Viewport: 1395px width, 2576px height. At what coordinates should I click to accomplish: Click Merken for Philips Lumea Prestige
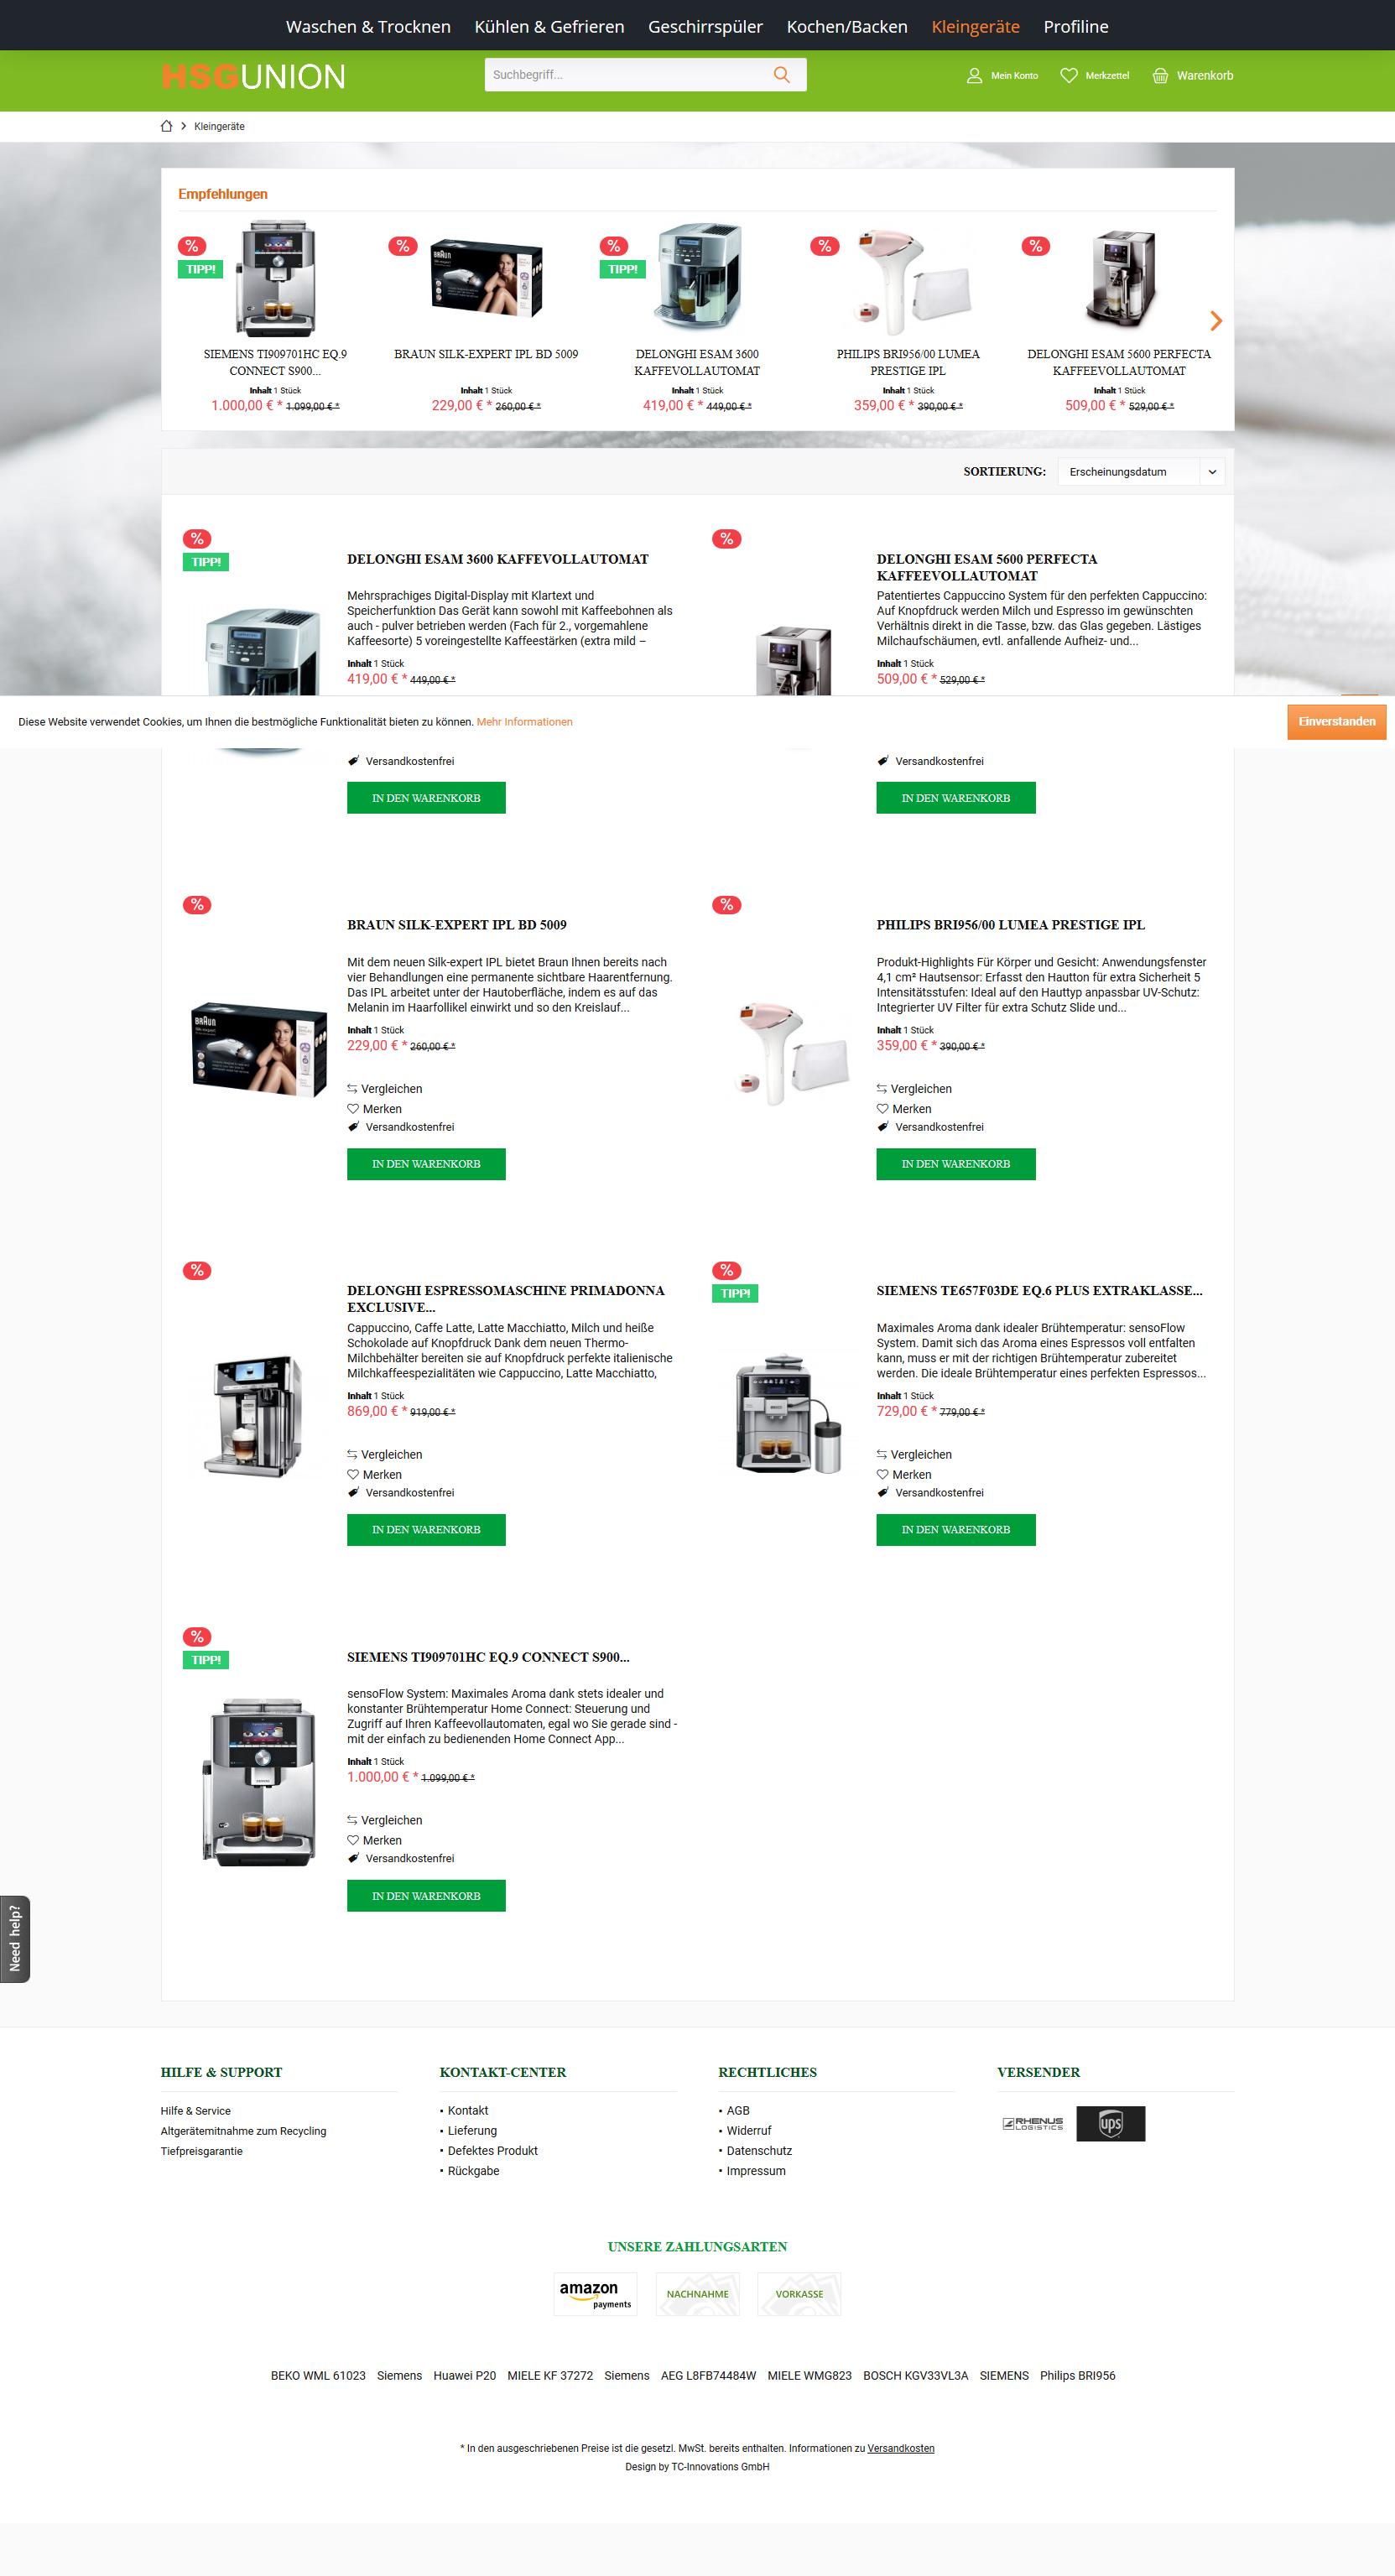coord(904,1109)
